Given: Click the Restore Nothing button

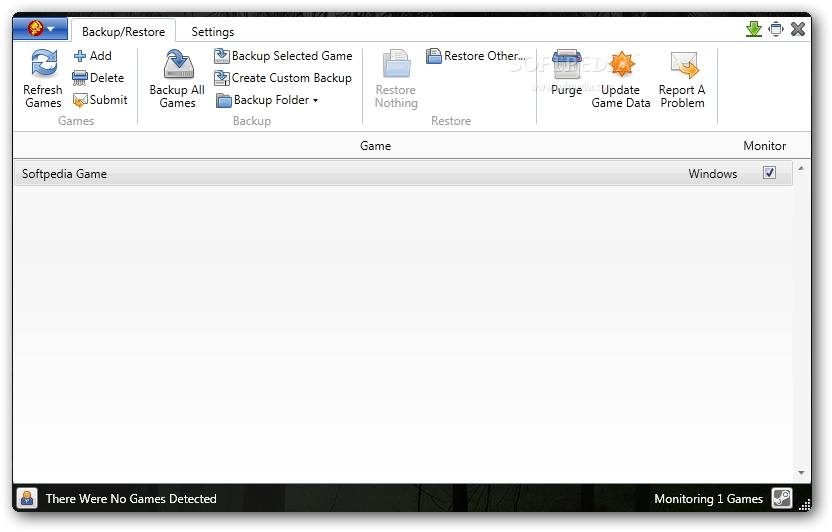Looking at the screenshot, I should click(x=396, y=79).
